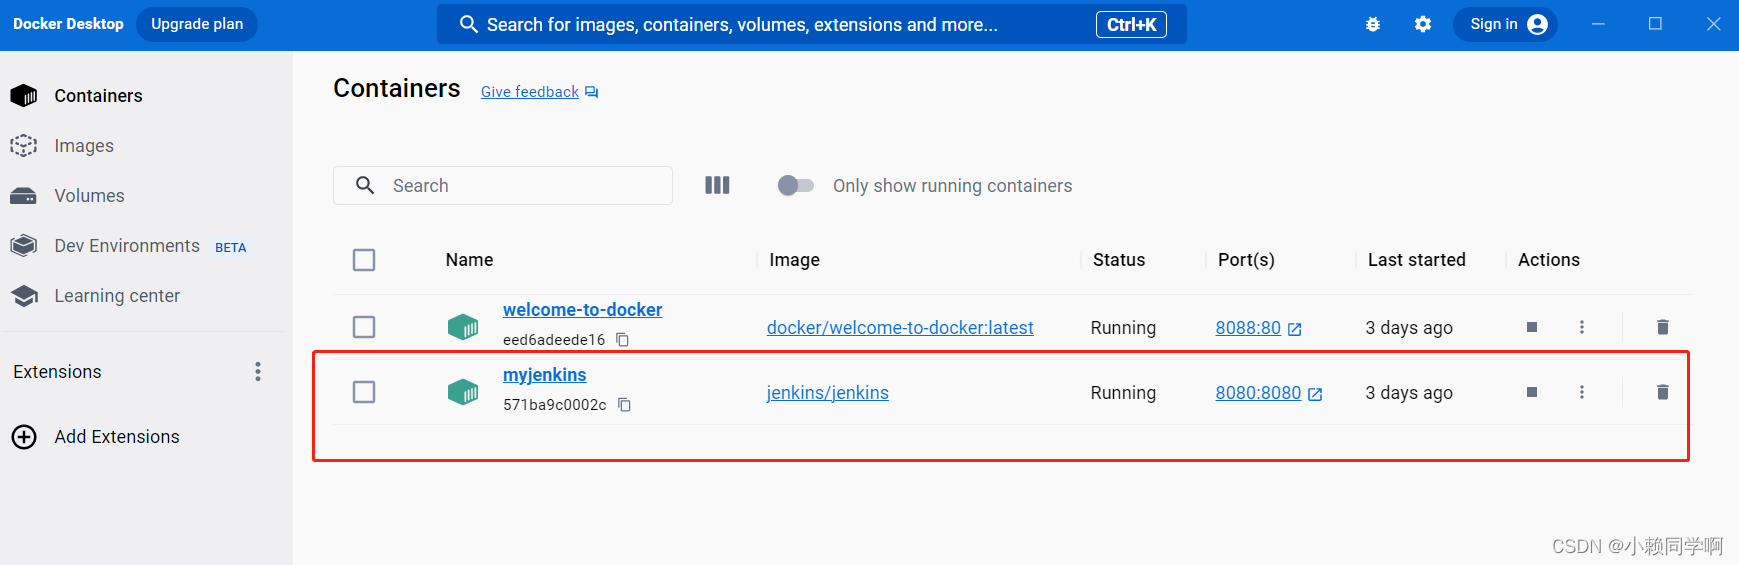Viewport: 1739px width, 565px height.
Task: Check the welcome-to-docker row checkbox
Action: coord(364,327)
